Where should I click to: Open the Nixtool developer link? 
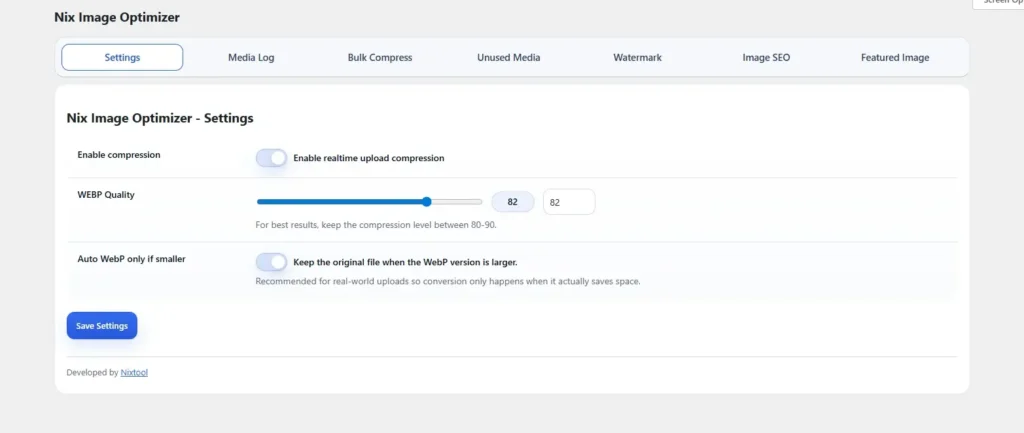pos(134,373)
